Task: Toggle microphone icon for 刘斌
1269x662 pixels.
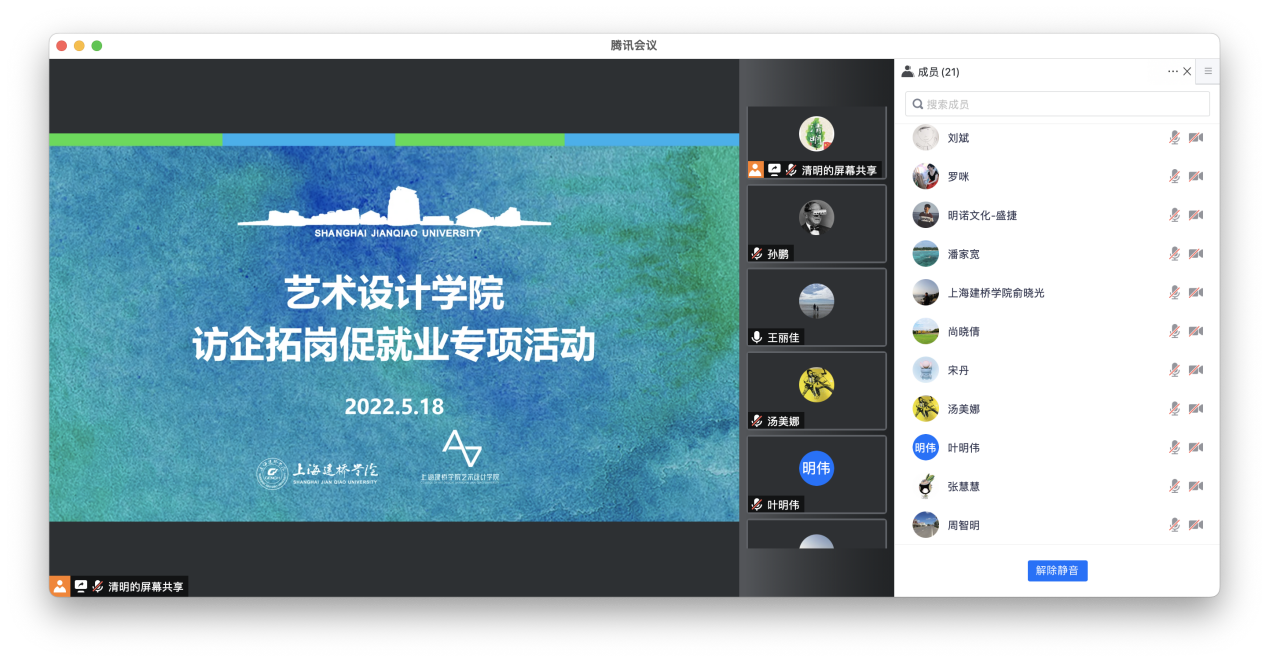Action: click(1174, 138)
